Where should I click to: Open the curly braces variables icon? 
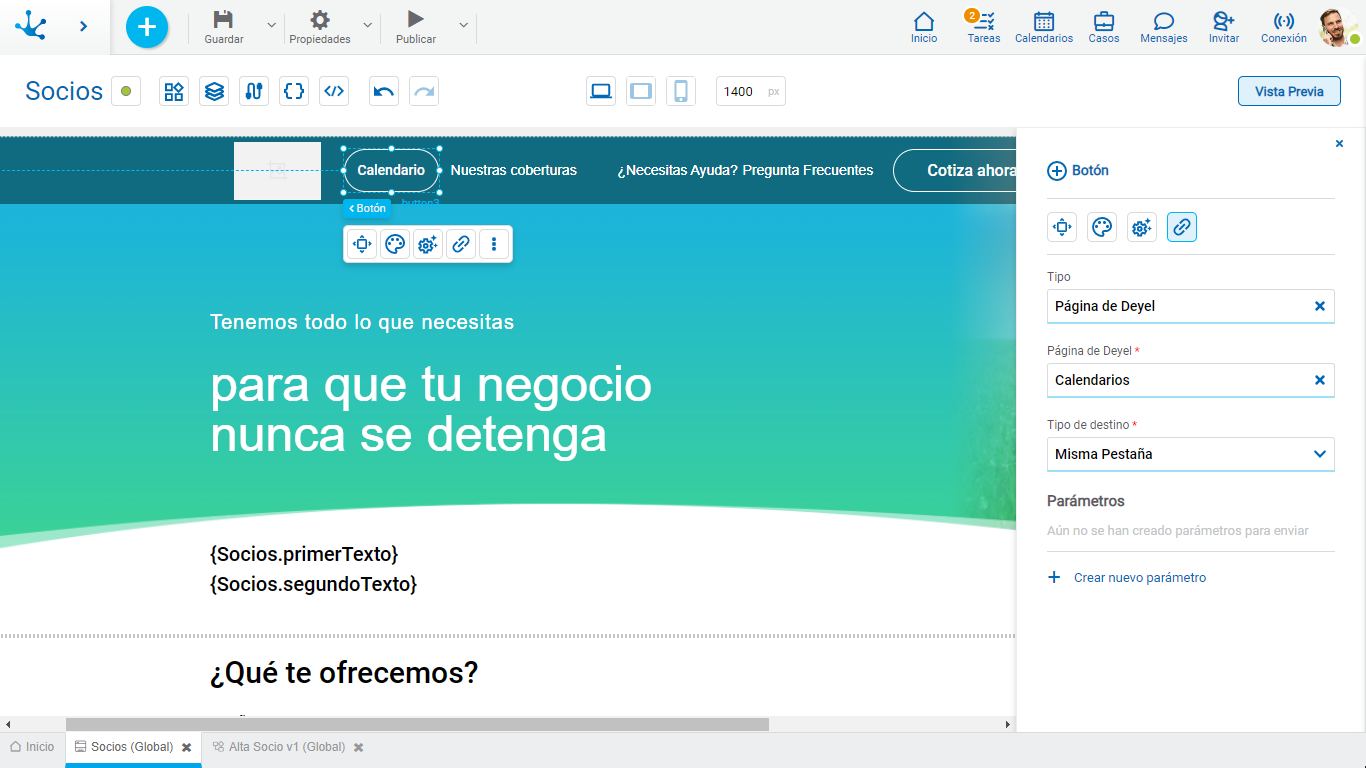tap(294, 91)
